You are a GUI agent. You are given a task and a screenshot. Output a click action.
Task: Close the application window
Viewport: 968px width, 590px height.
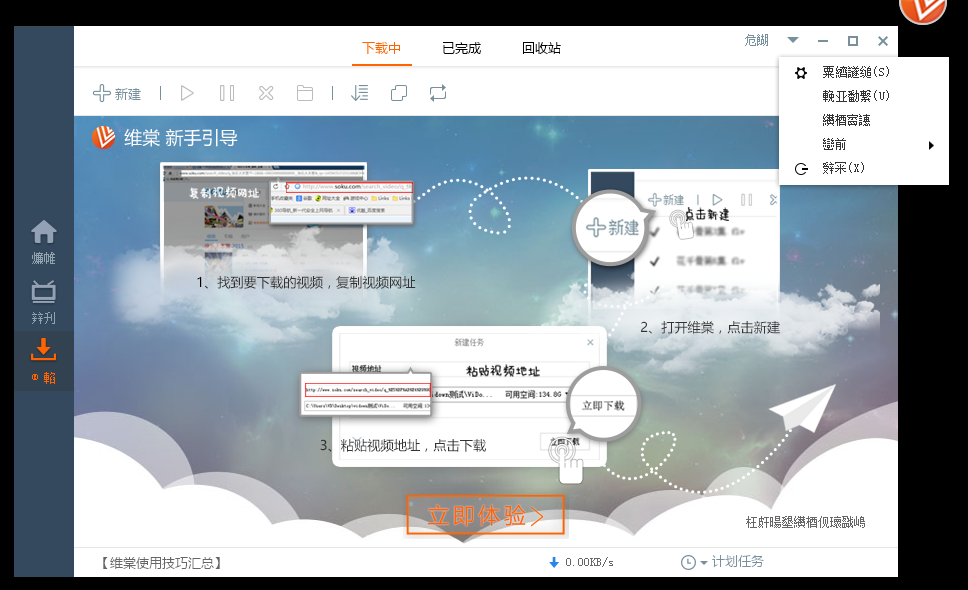click(883, 41)
